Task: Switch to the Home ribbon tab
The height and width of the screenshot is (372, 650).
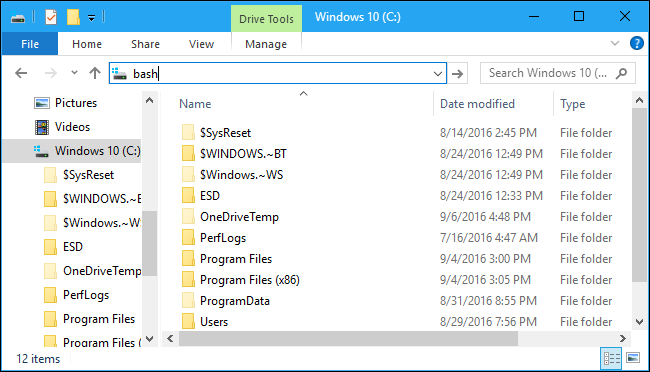Action: click(87, 44)
